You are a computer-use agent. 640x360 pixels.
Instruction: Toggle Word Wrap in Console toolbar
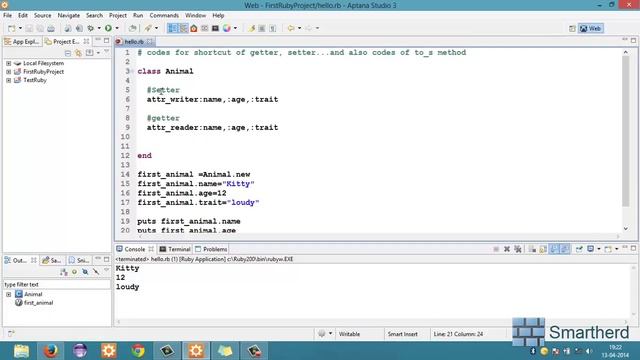tap(554, 249)
